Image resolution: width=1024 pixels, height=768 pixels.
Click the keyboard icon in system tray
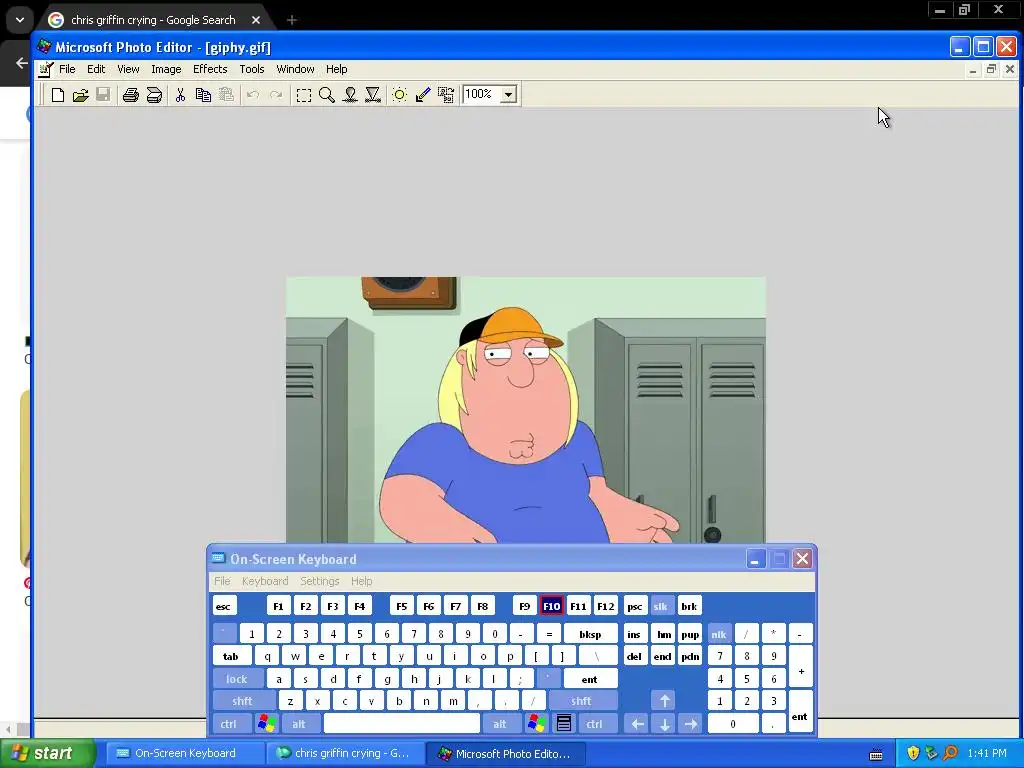(x=876, y=754)
